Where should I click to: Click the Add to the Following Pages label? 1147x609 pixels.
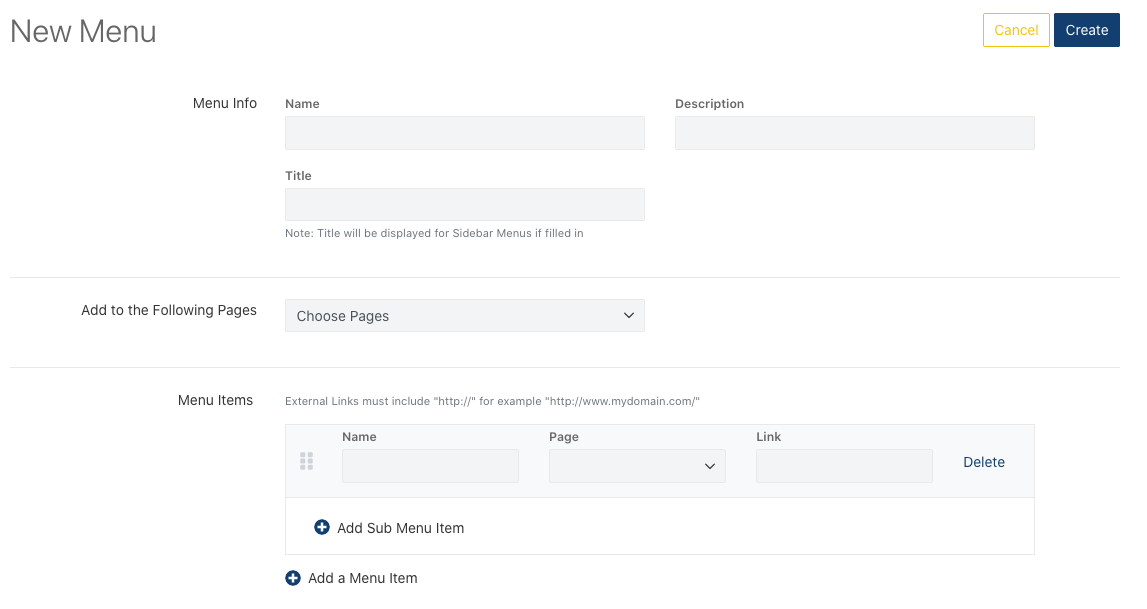pos(169,310)
